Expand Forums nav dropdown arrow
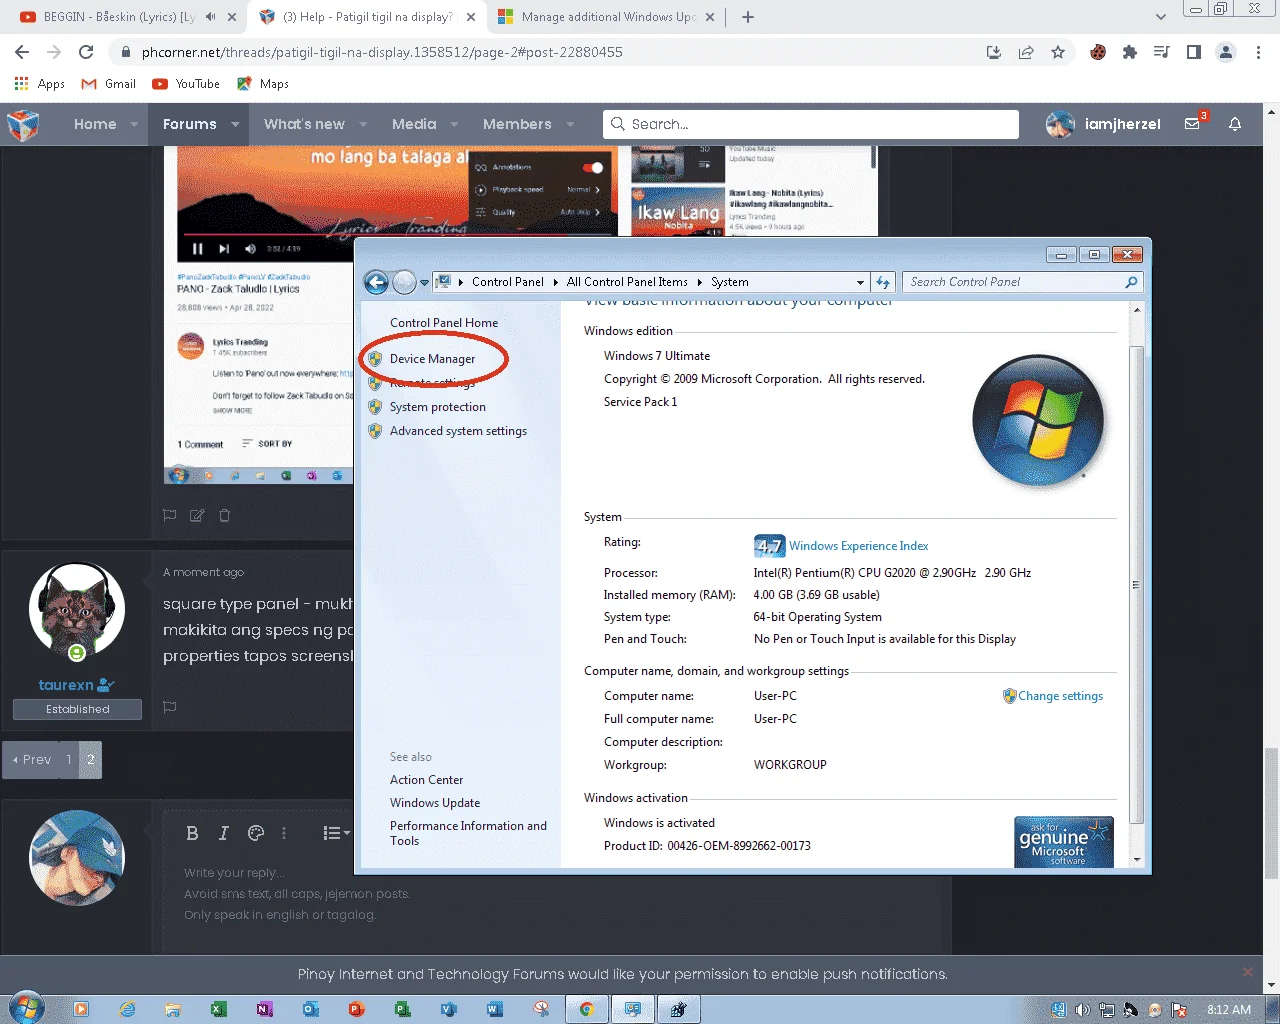This screenshot has width=1280, height=1024. tap(236, 125)
